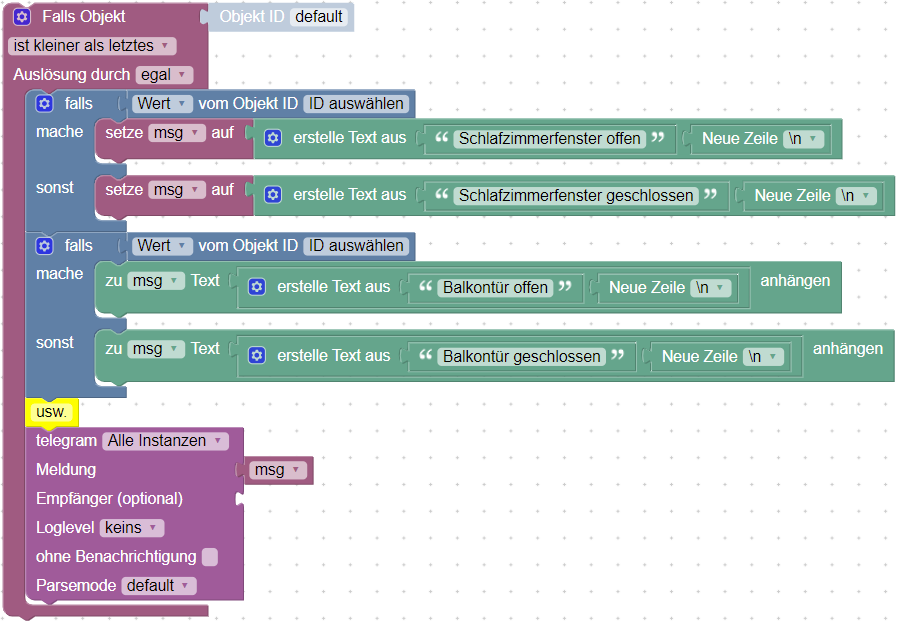Image resolution: width=900 pixels, height=626 pixels.
Task: Open the gear of the Schlafzimmerfenster offen text block
Action: pos(273,138)
